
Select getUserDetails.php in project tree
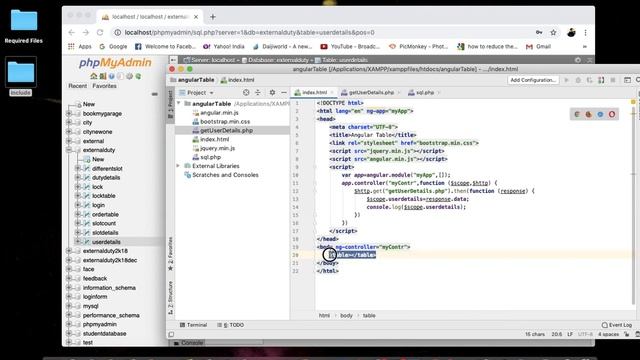tap(227, 130)
